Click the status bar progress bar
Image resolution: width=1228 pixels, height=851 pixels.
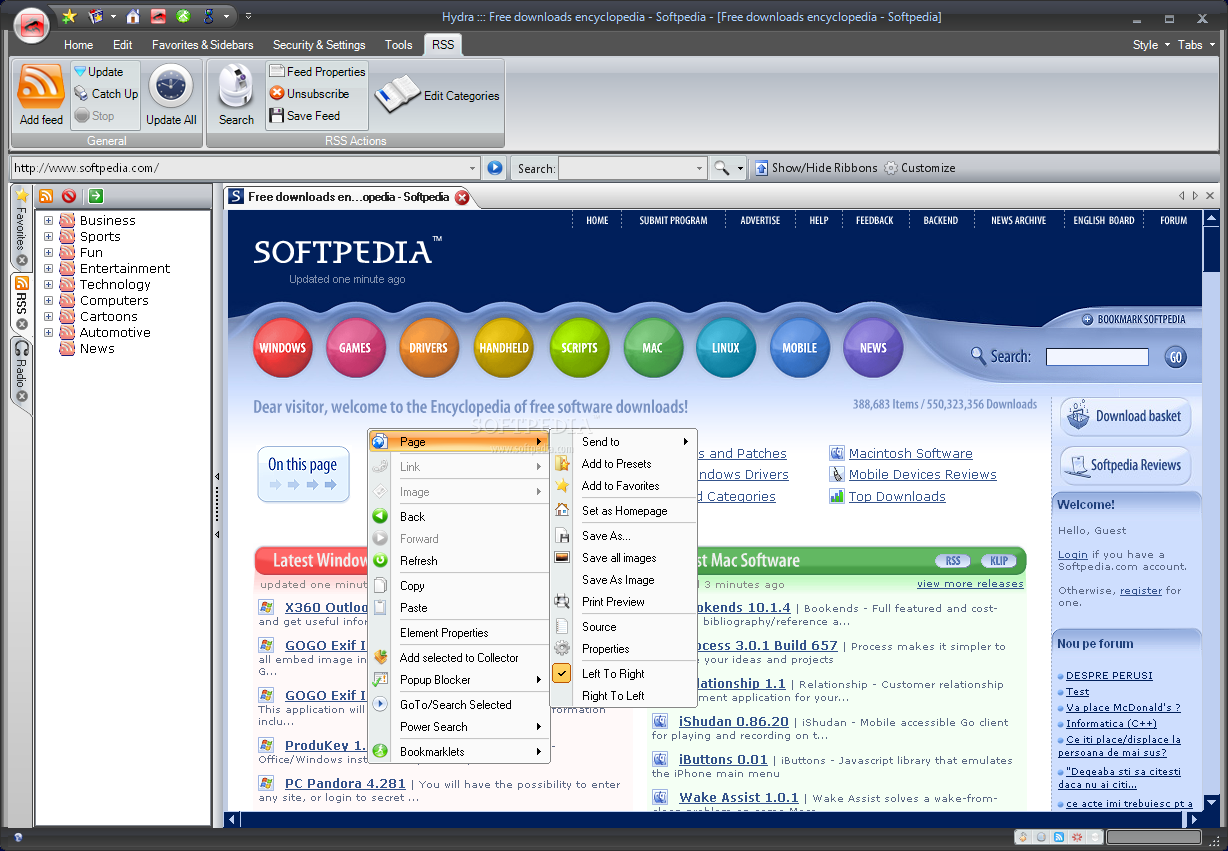1152,837
